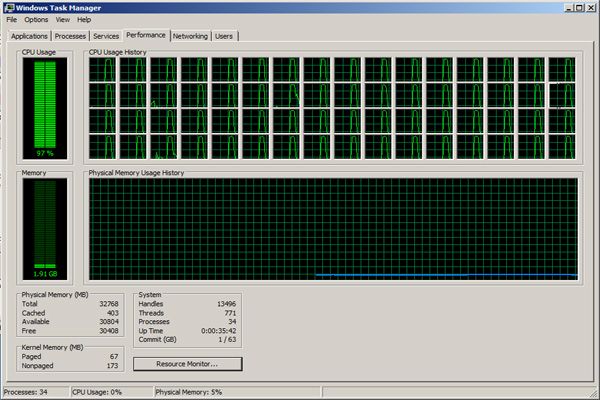Open the File menu
600x400 pixels.
(11, 20)
